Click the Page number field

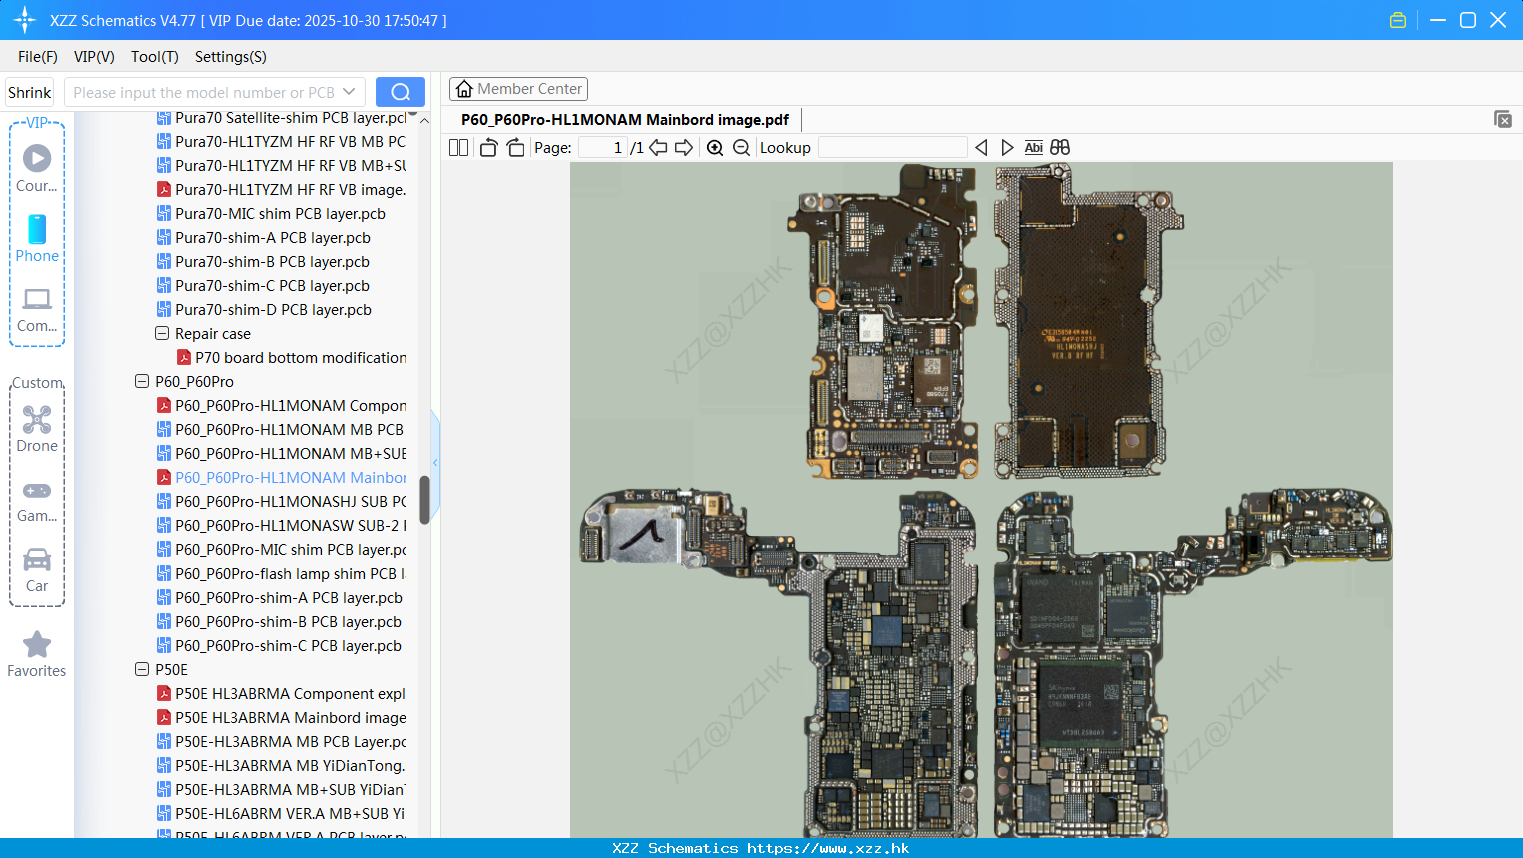tap(603, 147)
